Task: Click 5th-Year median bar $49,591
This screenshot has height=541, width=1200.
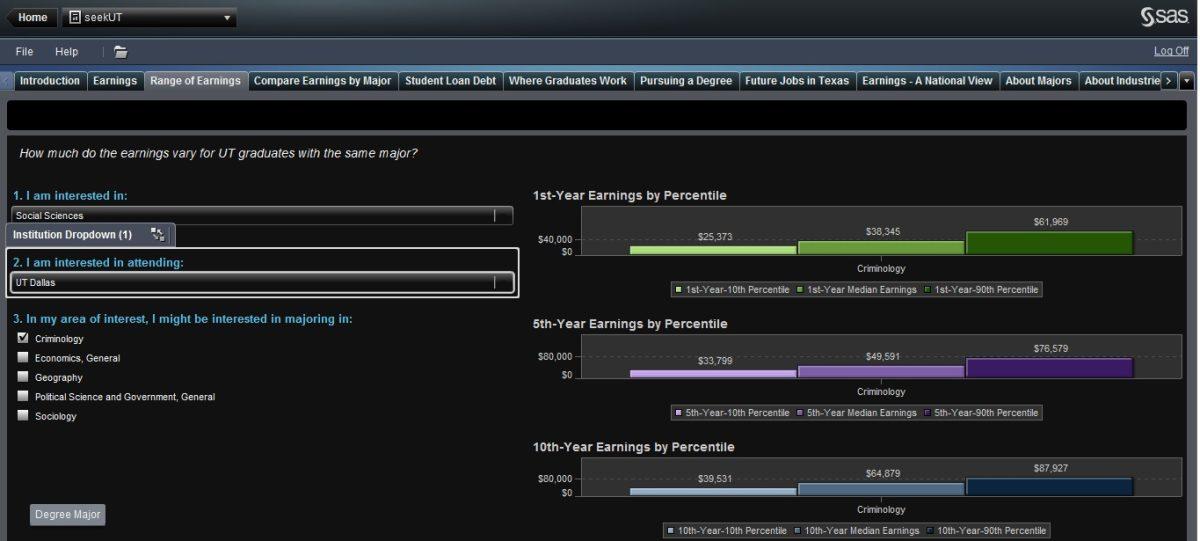Action: pos(881,371)
